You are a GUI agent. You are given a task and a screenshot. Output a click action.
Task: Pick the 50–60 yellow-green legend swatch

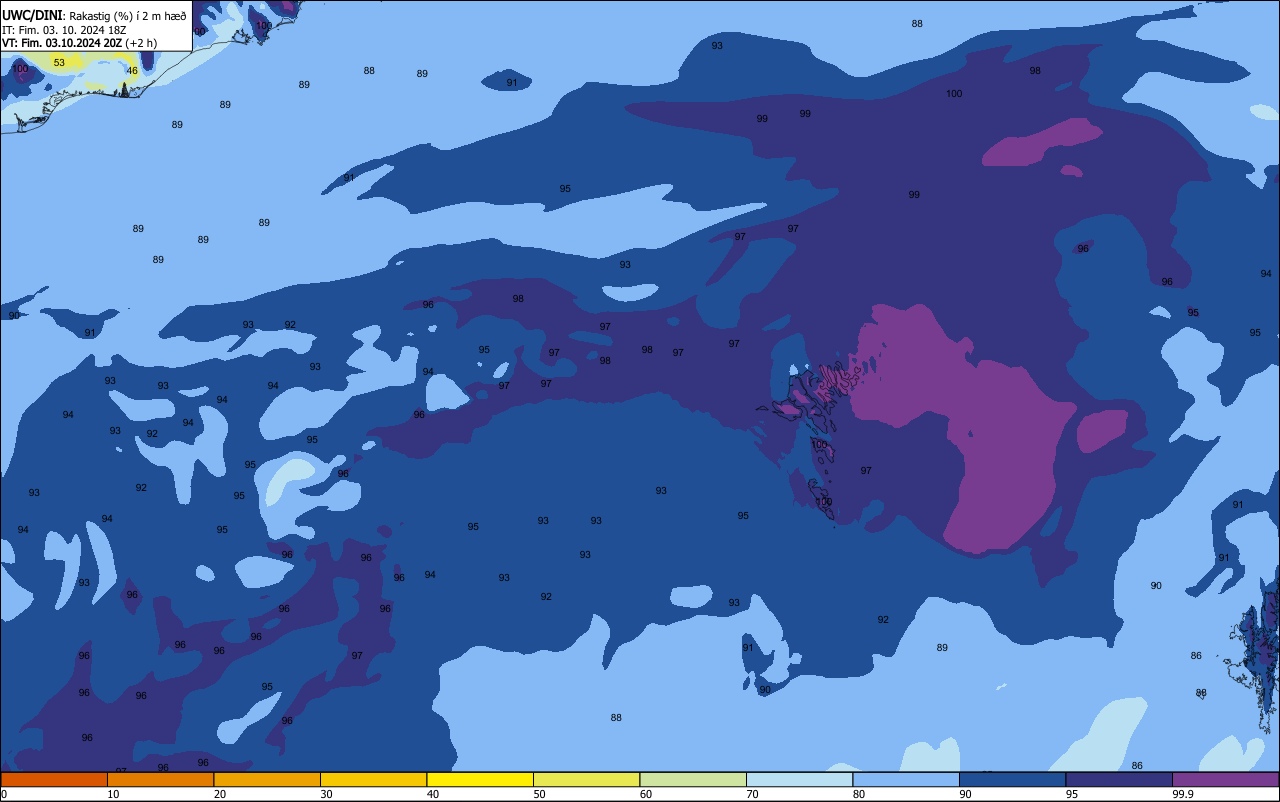[586, 779]
